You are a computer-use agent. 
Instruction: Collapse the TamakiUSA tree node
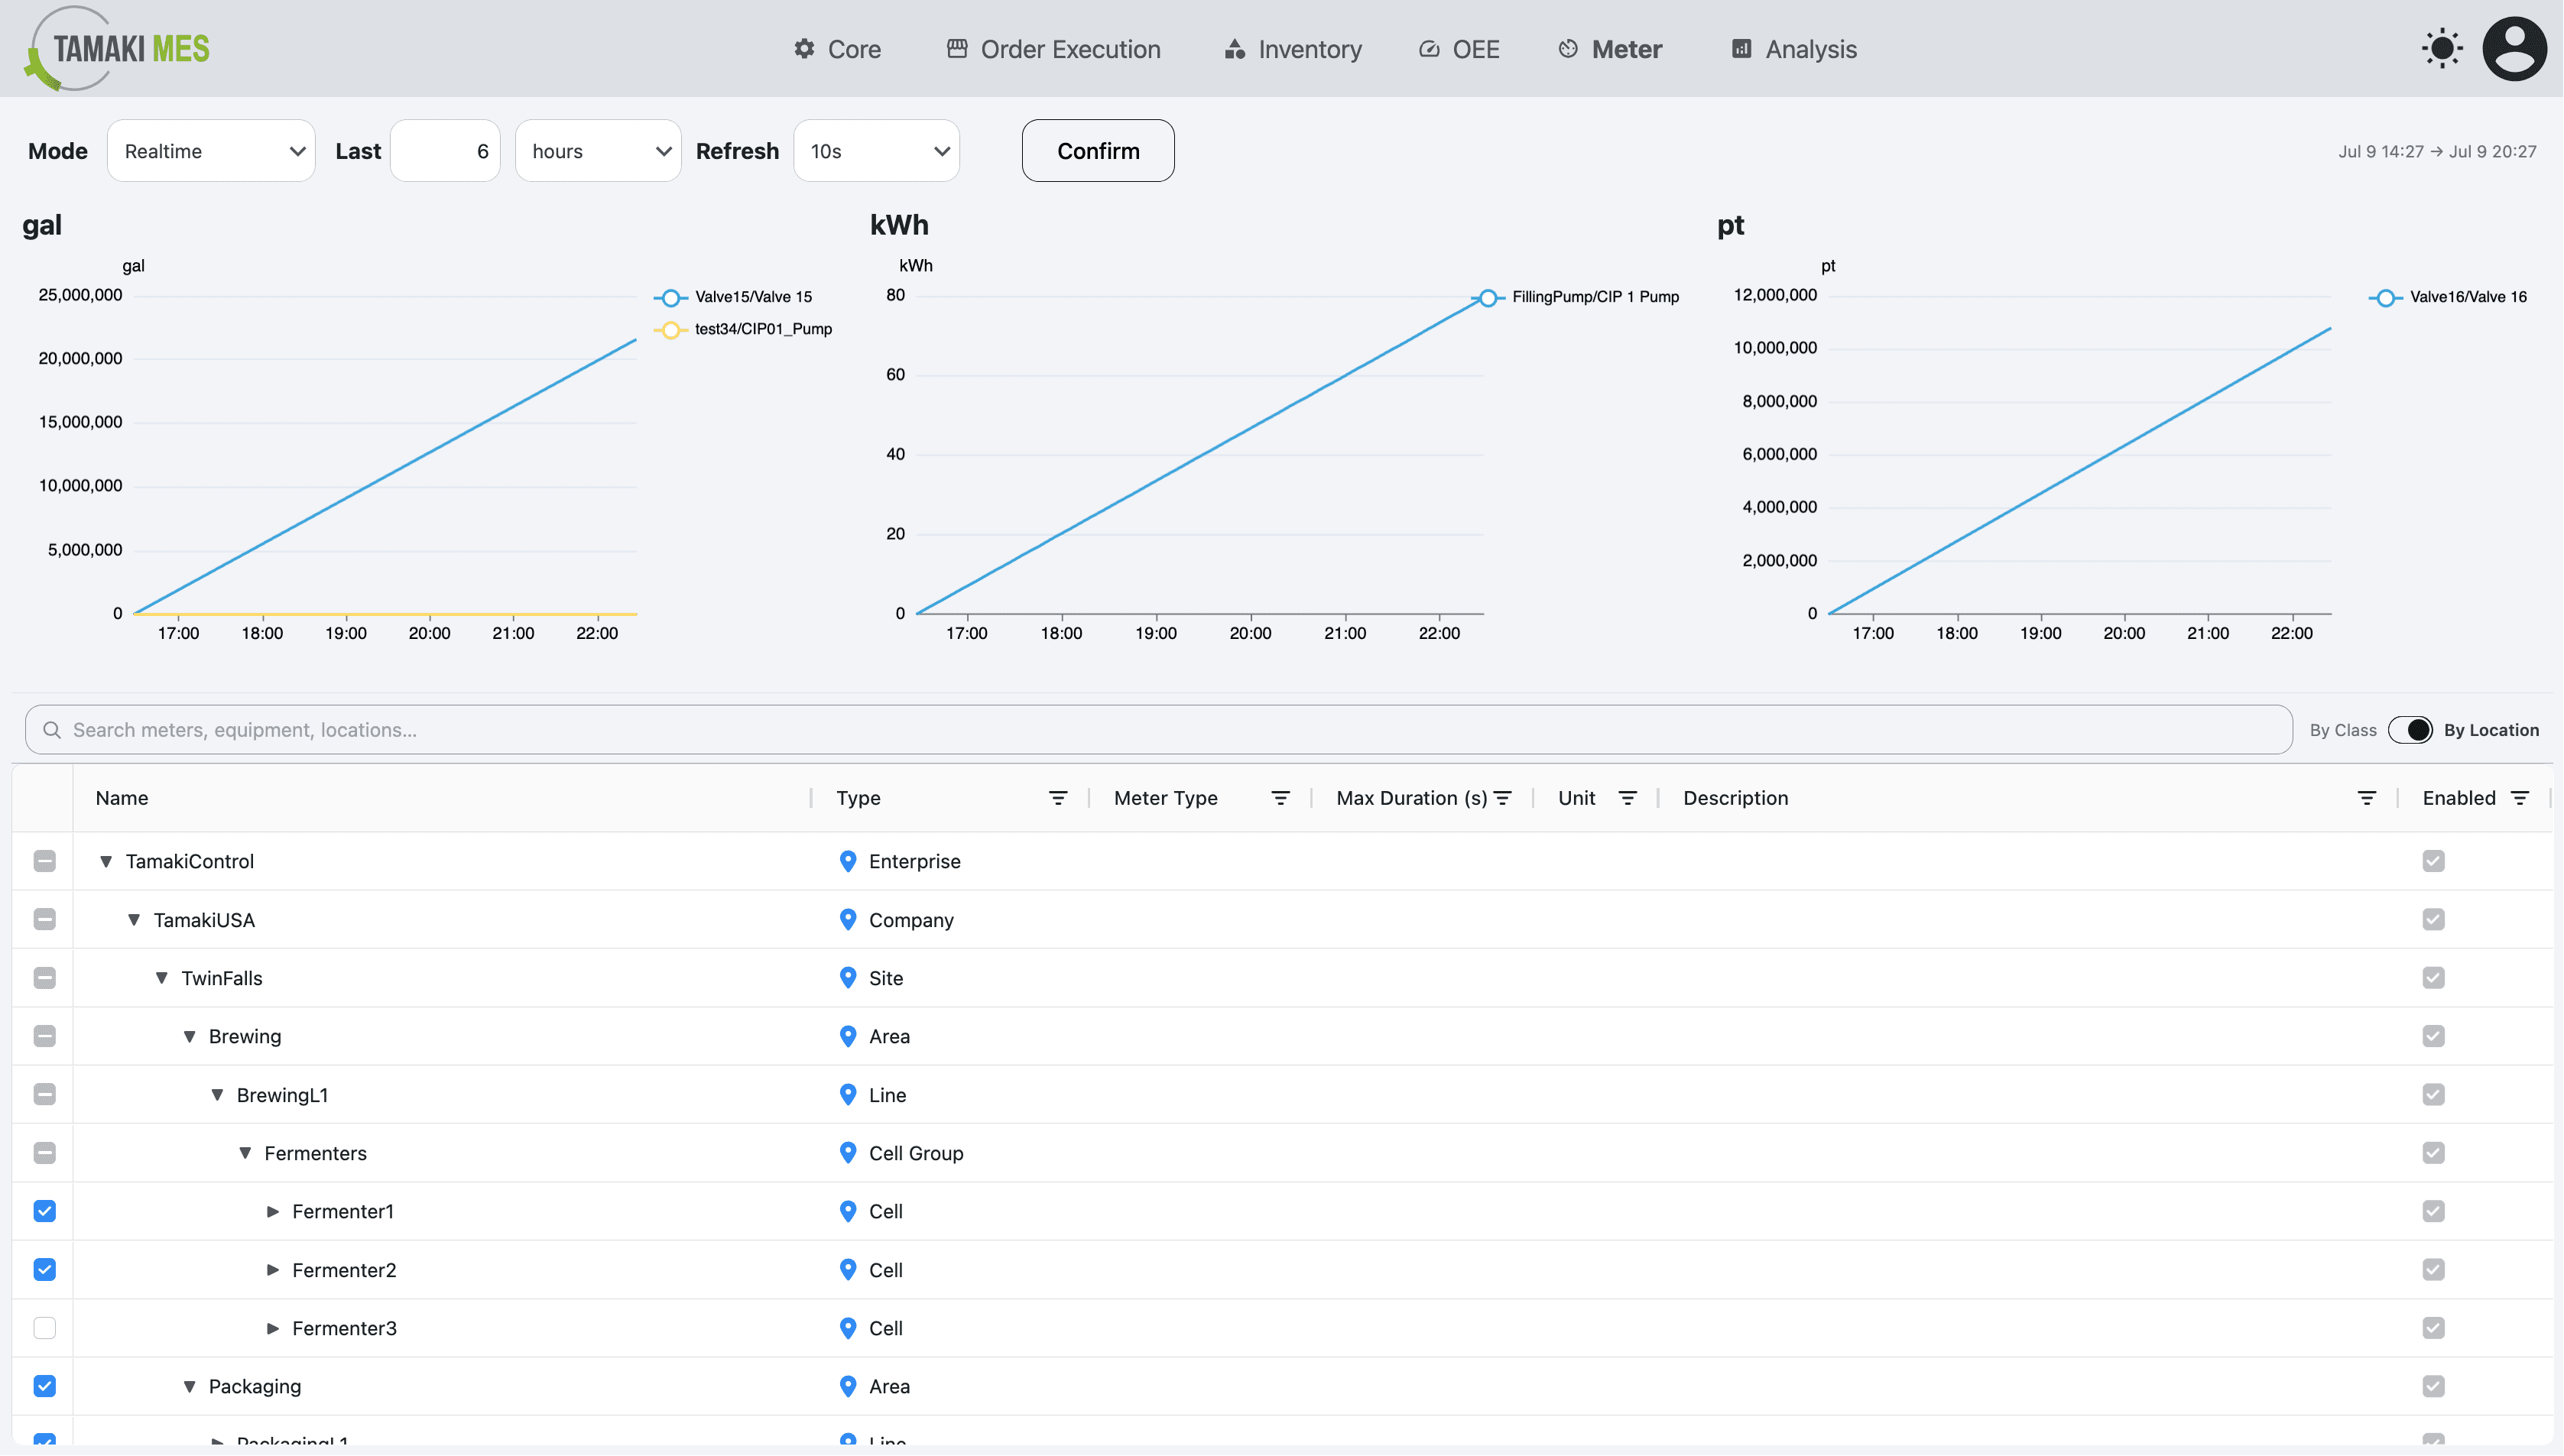[x=133, y=919]
